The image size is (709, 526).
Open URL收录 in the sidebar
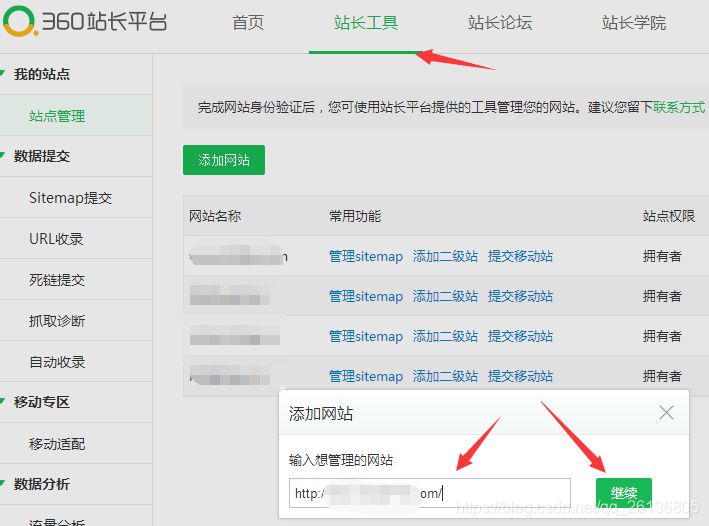coord(56,239)
